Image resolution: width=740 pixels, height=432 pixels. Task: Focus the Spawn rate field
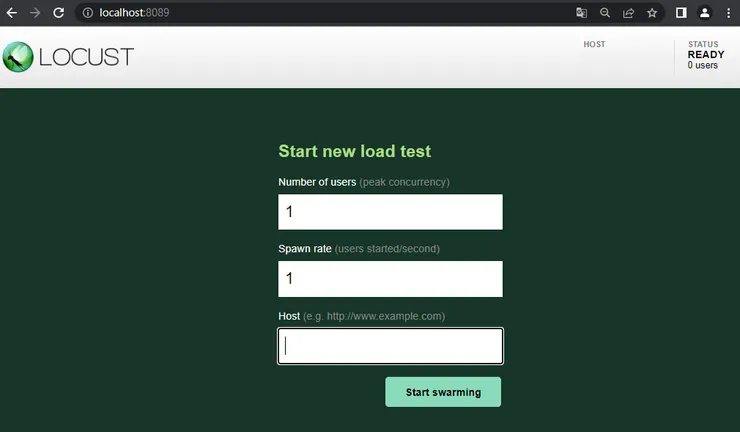pos(390,279)
